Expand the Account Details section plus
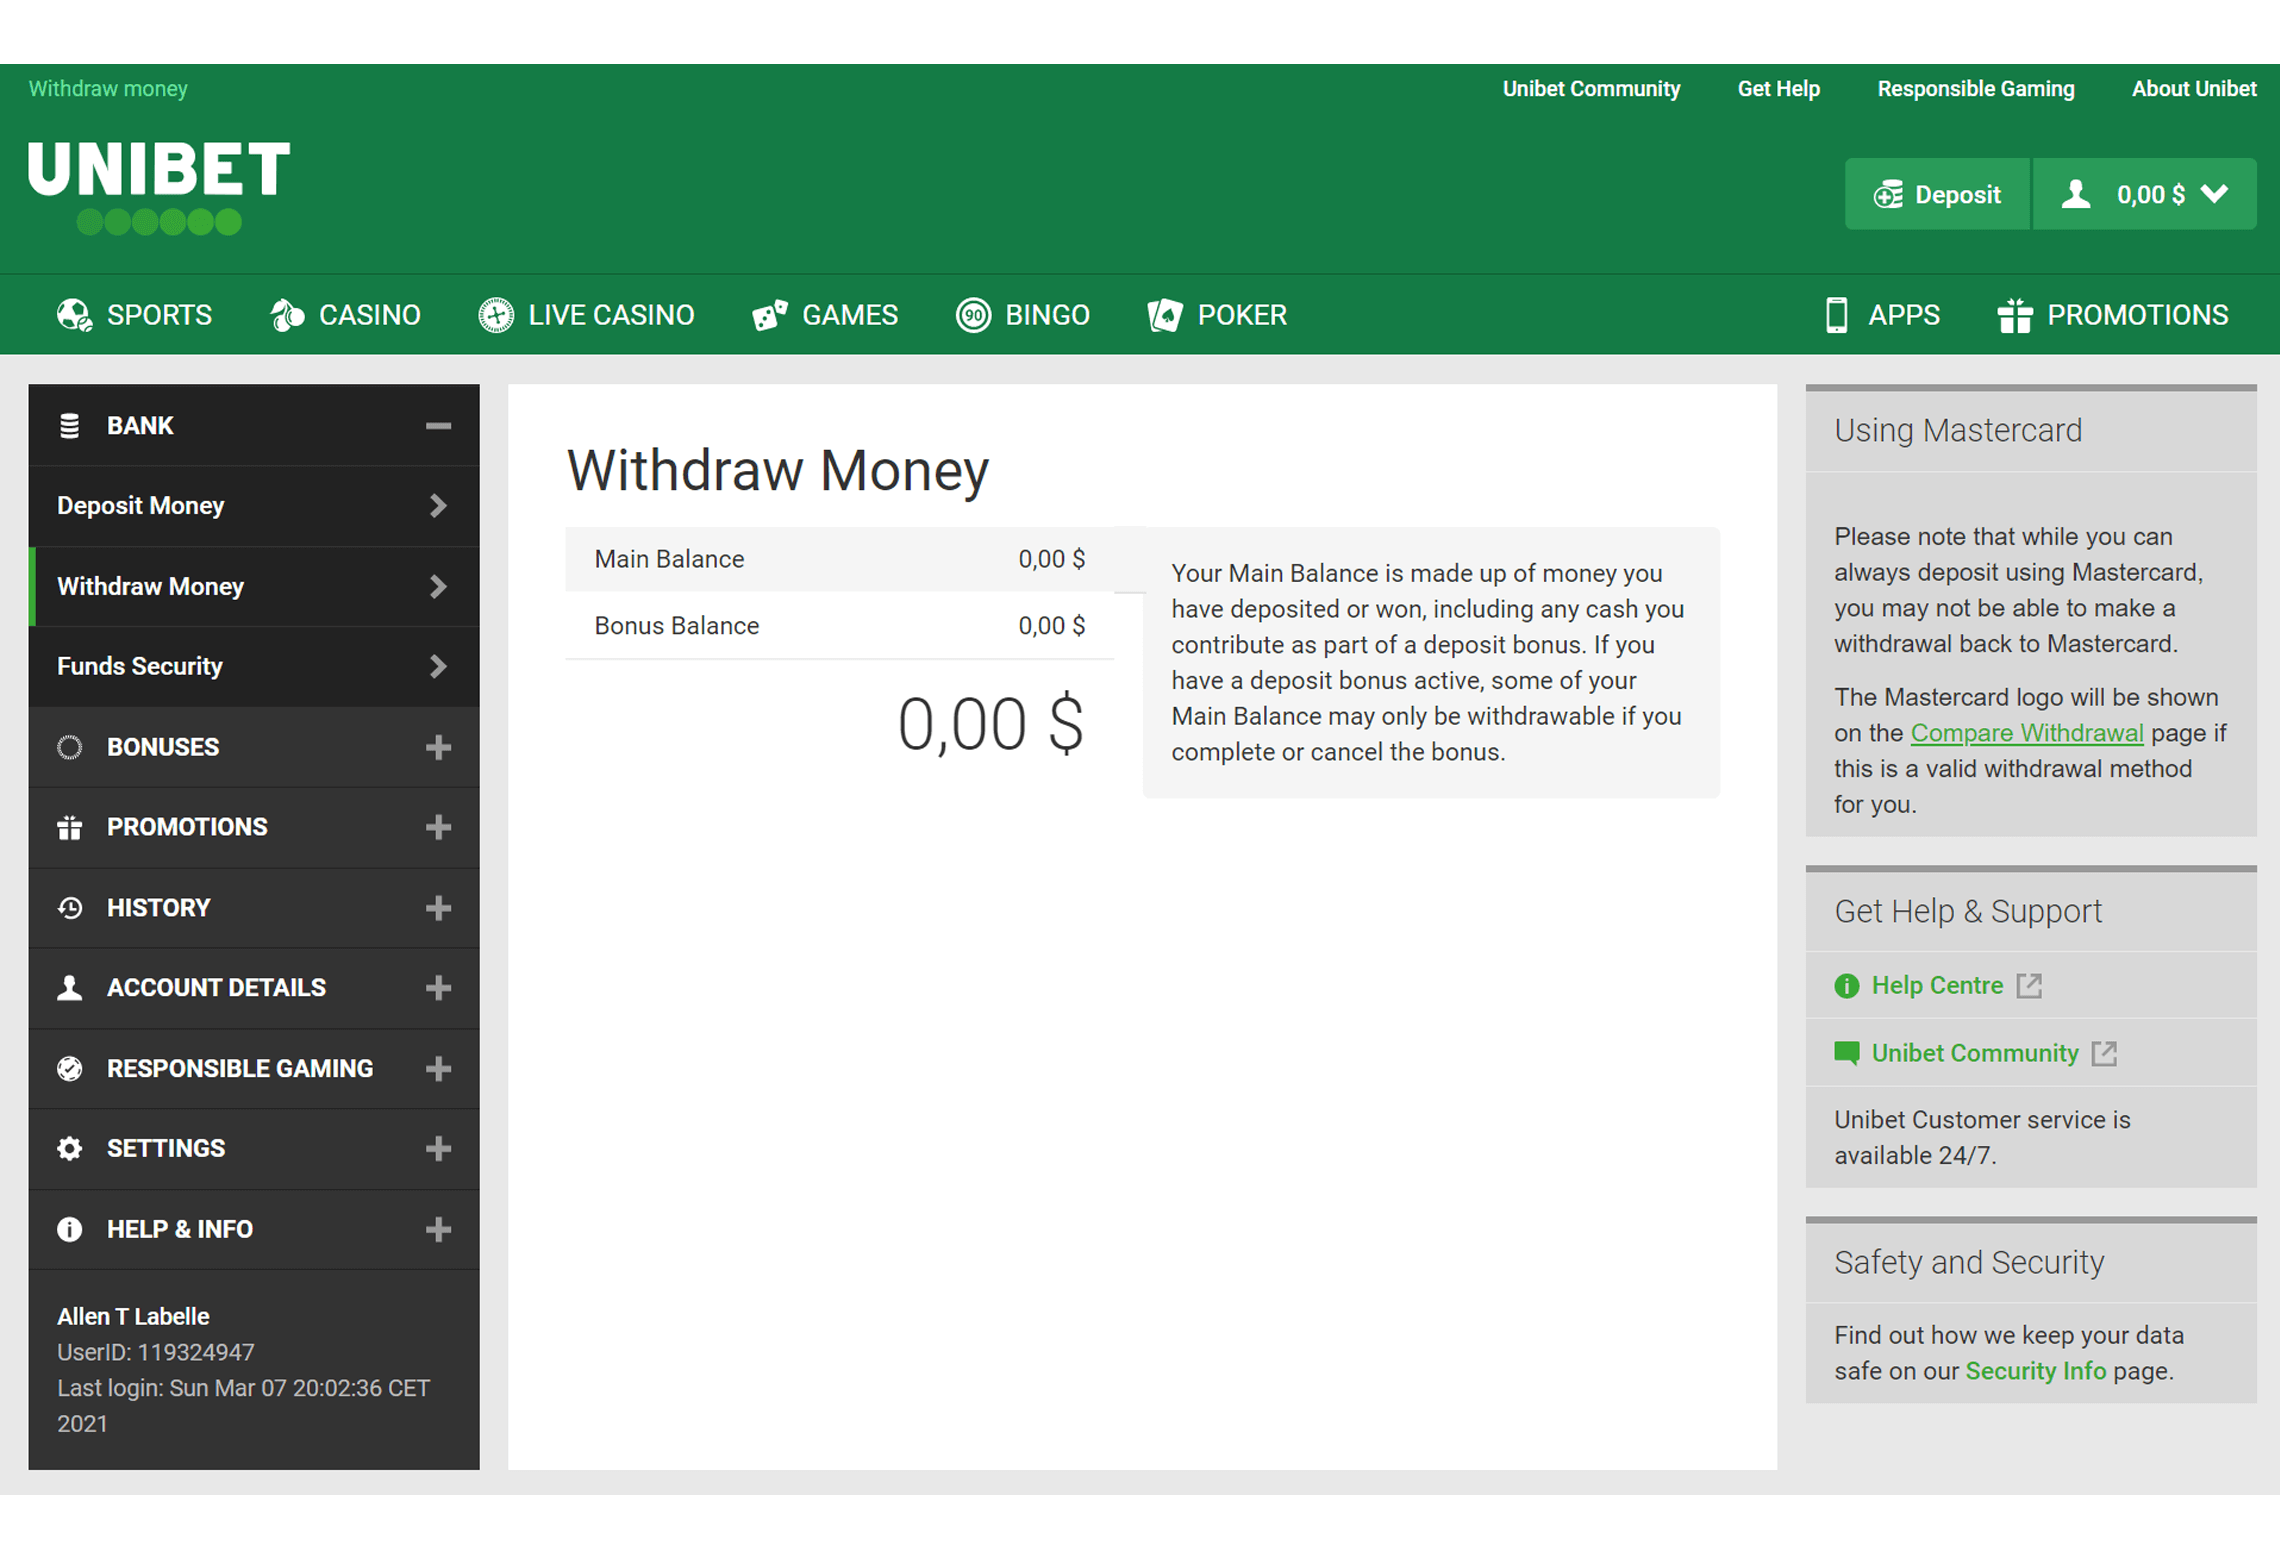Image resolution: width=2280 pixels, height=1560 pixels. point(438,988)
